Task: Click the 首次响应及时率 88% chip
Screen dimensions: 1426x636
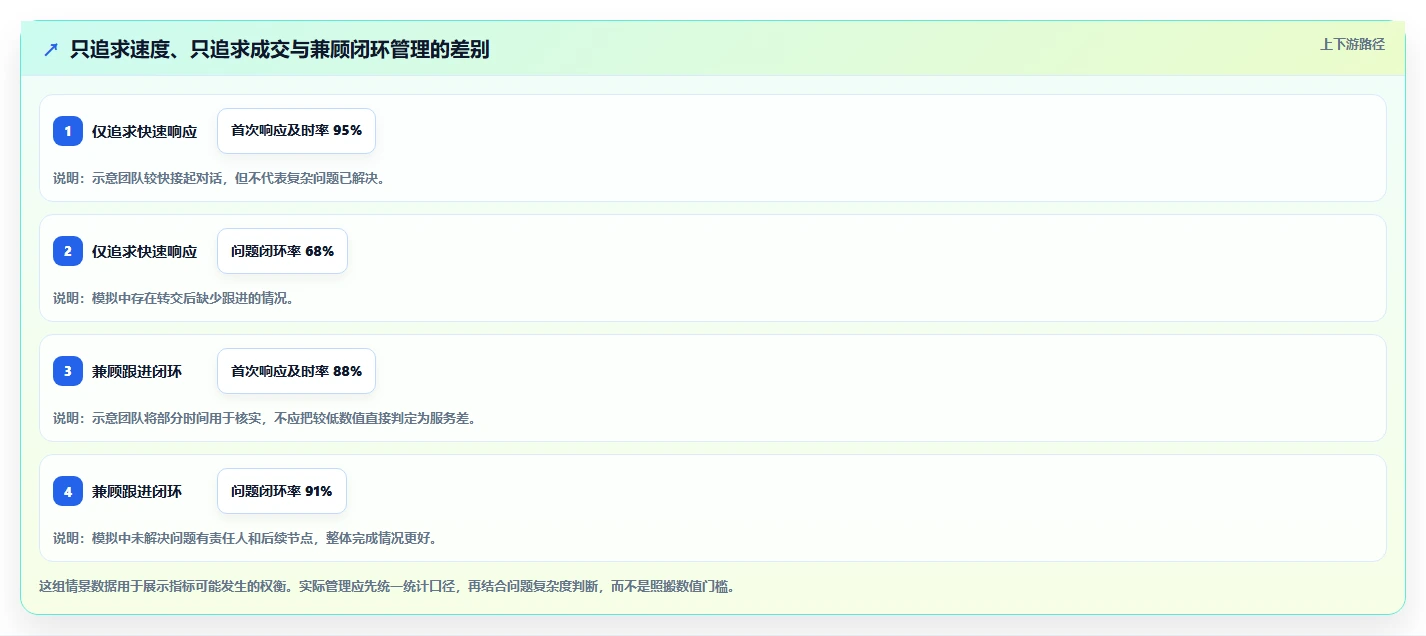Action: point(296,371)
